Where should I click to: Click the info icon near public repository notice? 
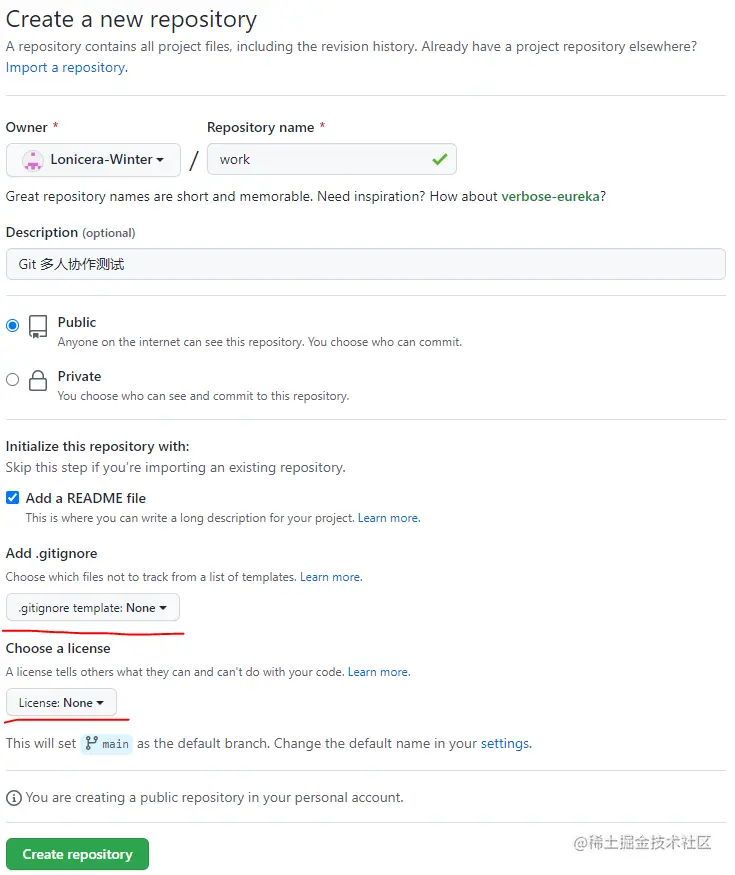point(14,798)
